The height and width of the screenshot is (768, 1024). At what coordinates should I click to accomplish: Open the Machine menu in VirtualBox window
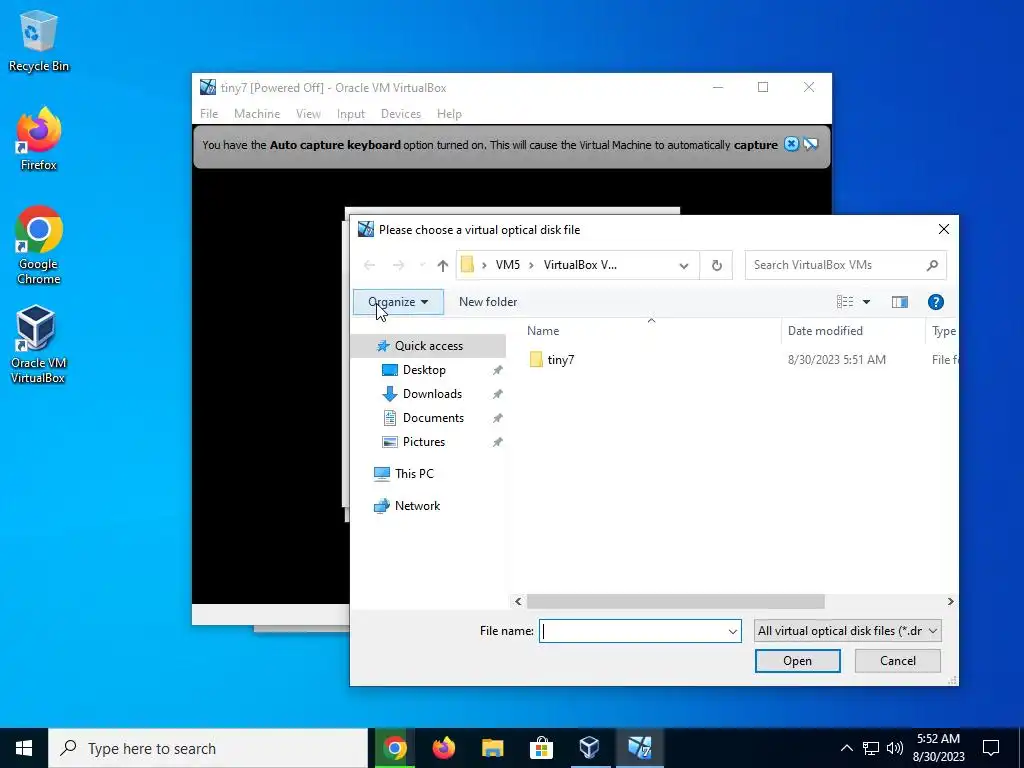257,114
